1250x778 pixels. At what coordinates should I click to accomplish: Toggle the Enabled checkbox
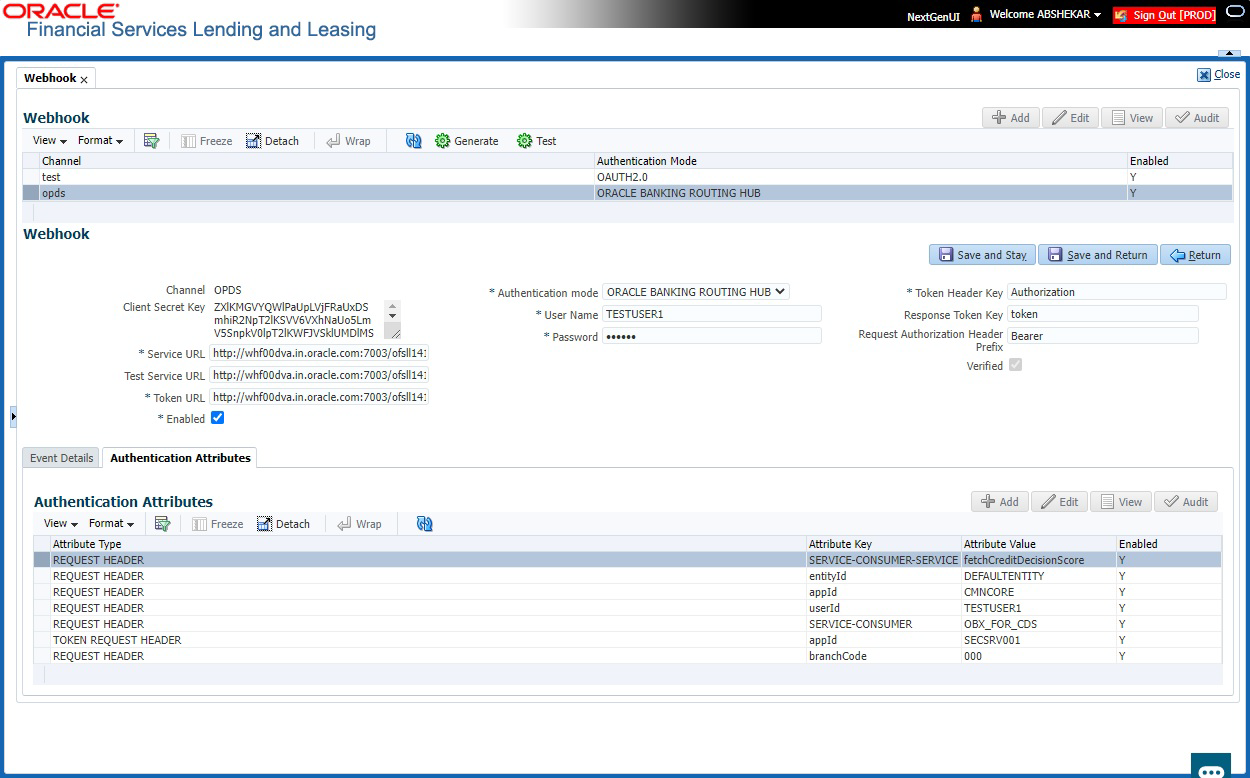coord(217,418)
